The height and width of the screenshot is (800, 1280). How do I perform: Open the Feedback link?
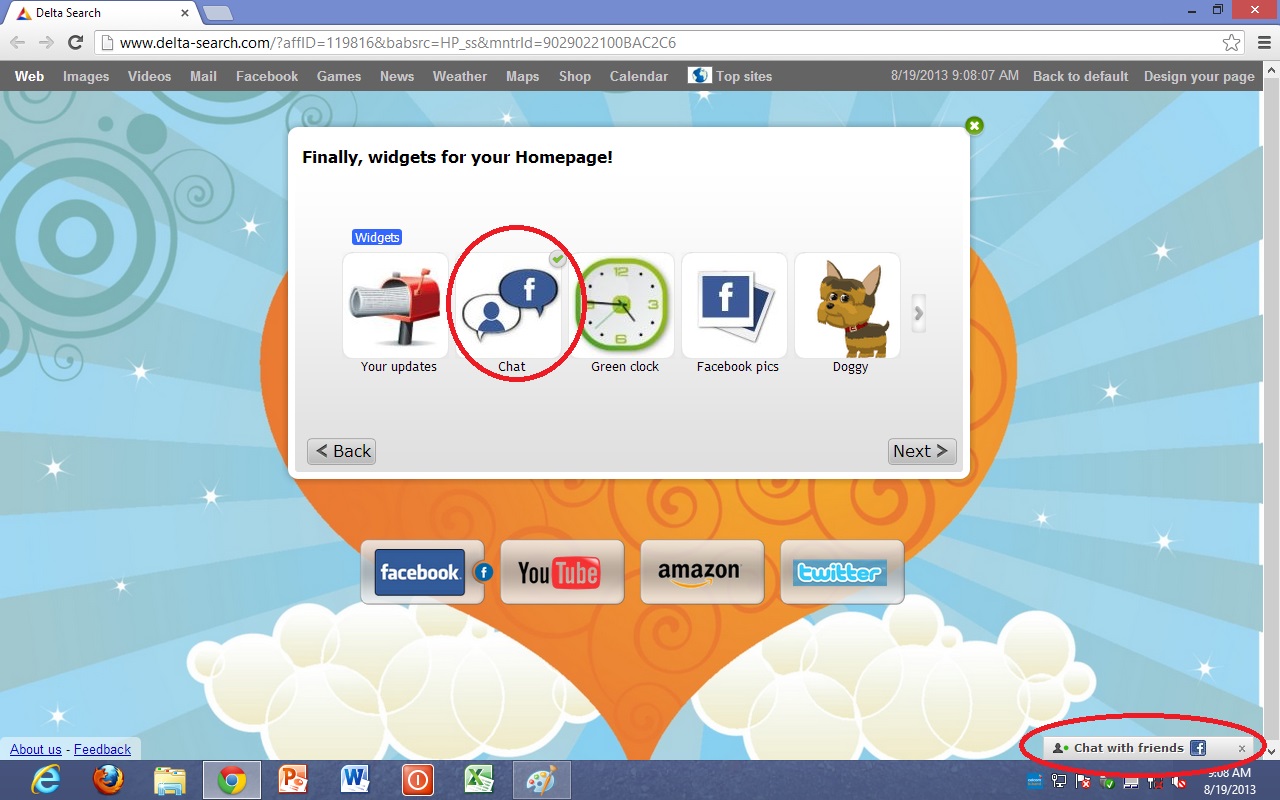[x=102, y=749]
